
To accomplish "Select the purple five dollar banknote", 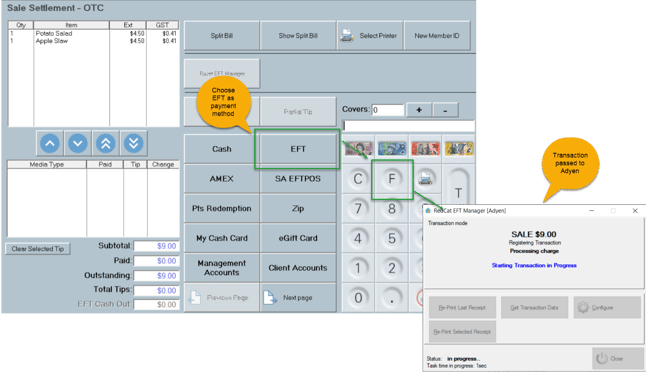I will point(358,148).
